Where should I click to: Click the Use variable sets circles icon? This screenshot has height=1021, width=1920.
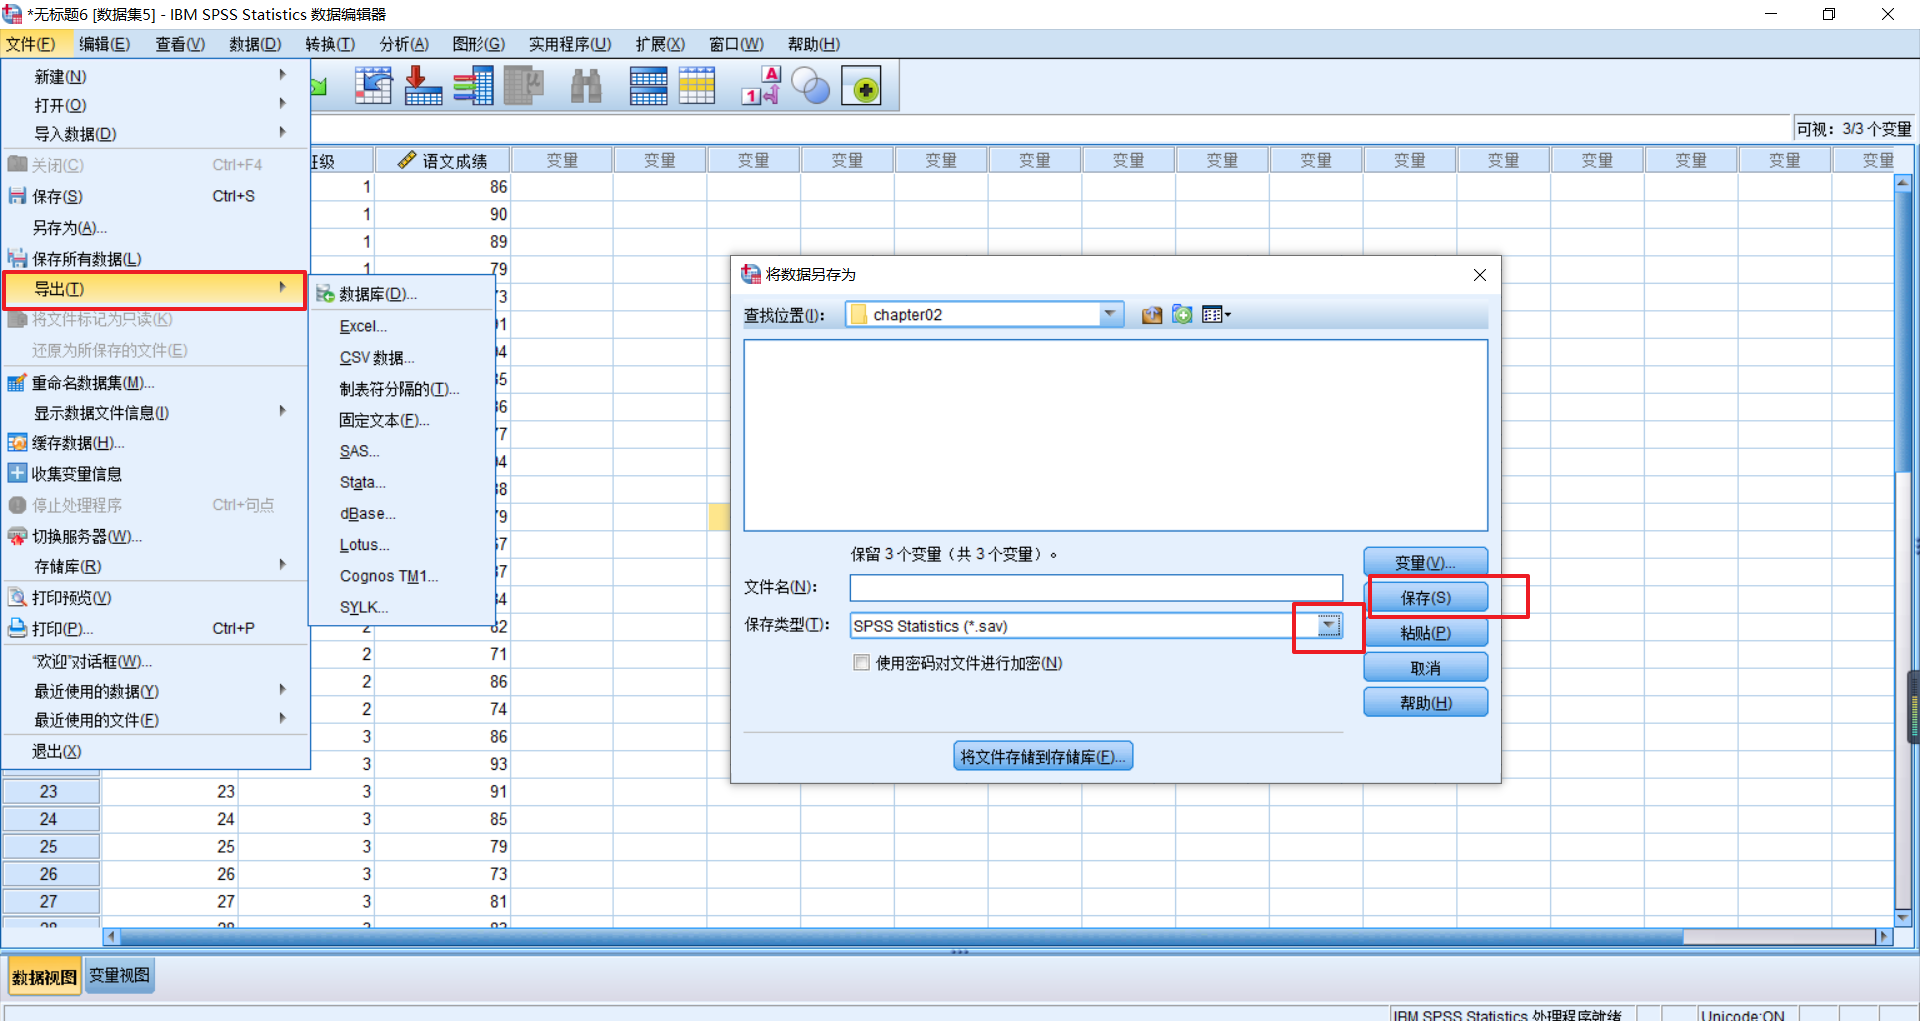click(x=811, y=86)
